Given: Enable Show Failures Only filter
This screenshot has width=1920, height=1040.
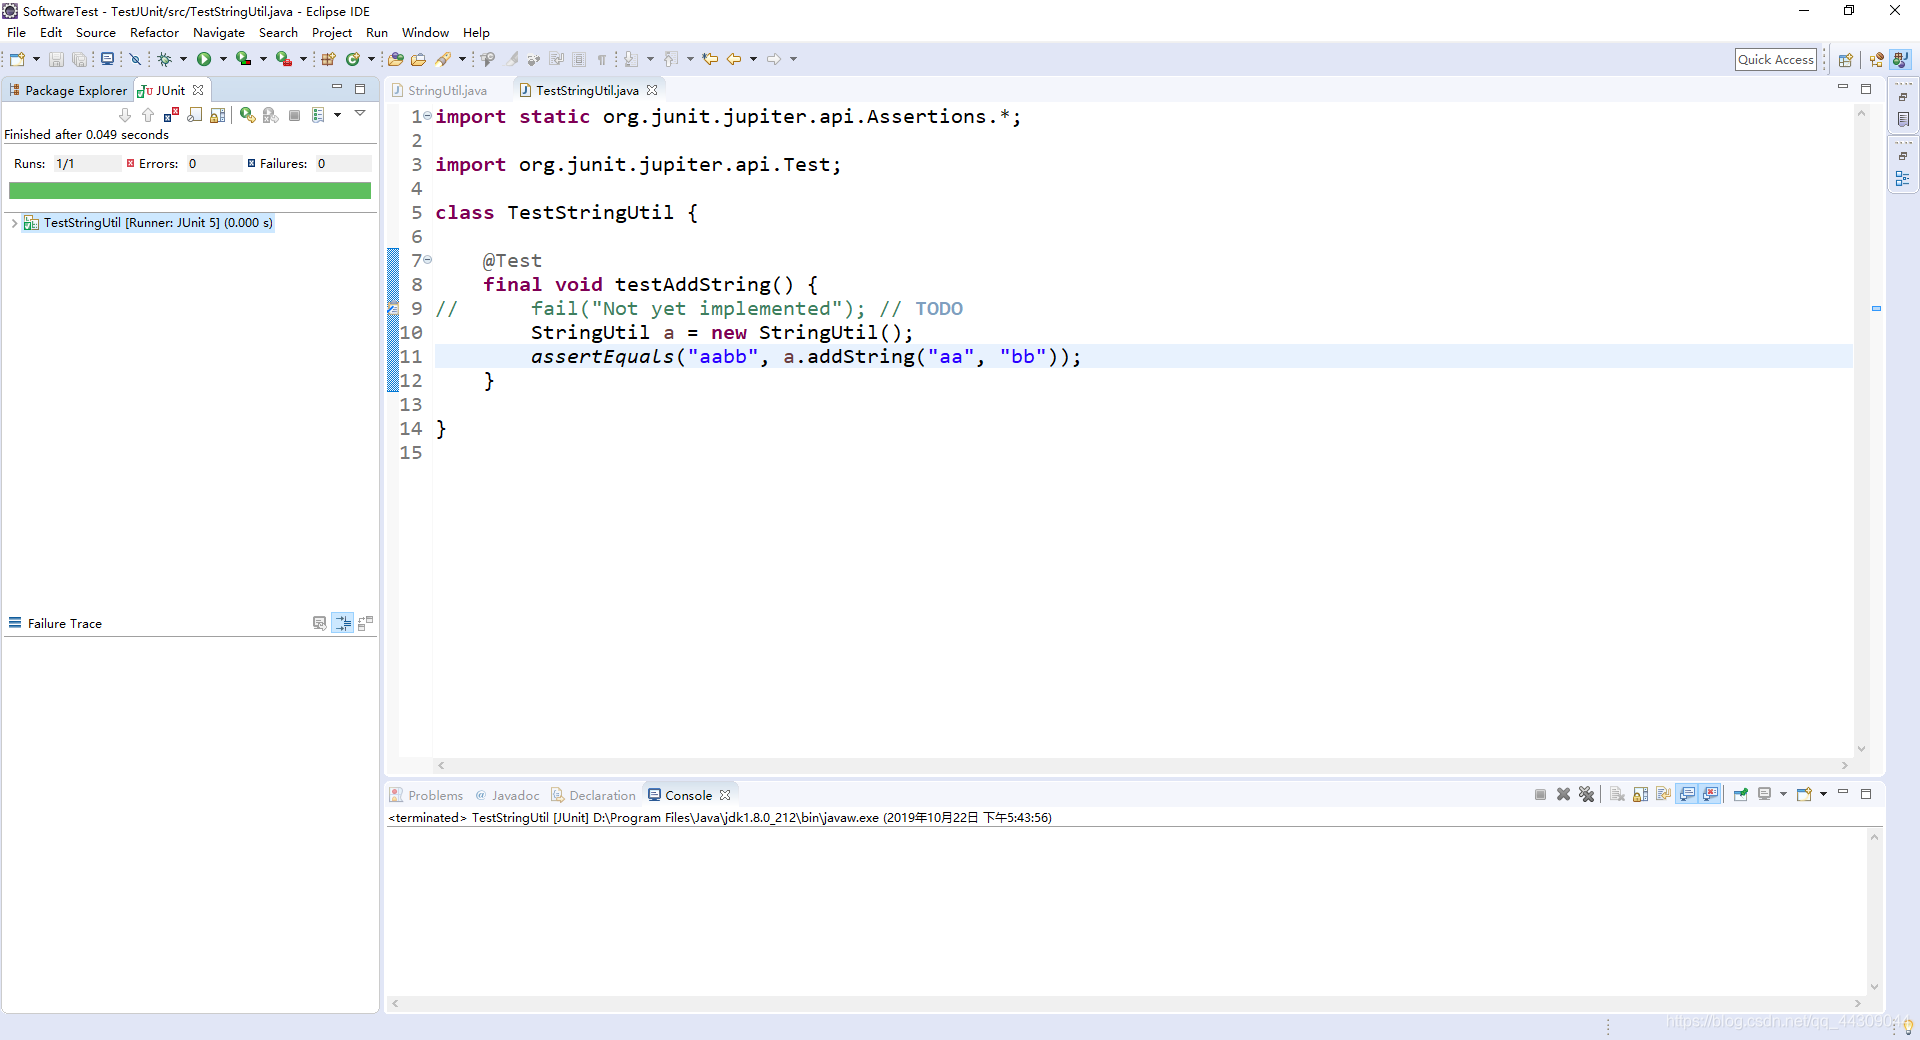Looking at the screenshot, I should point(170,115).
